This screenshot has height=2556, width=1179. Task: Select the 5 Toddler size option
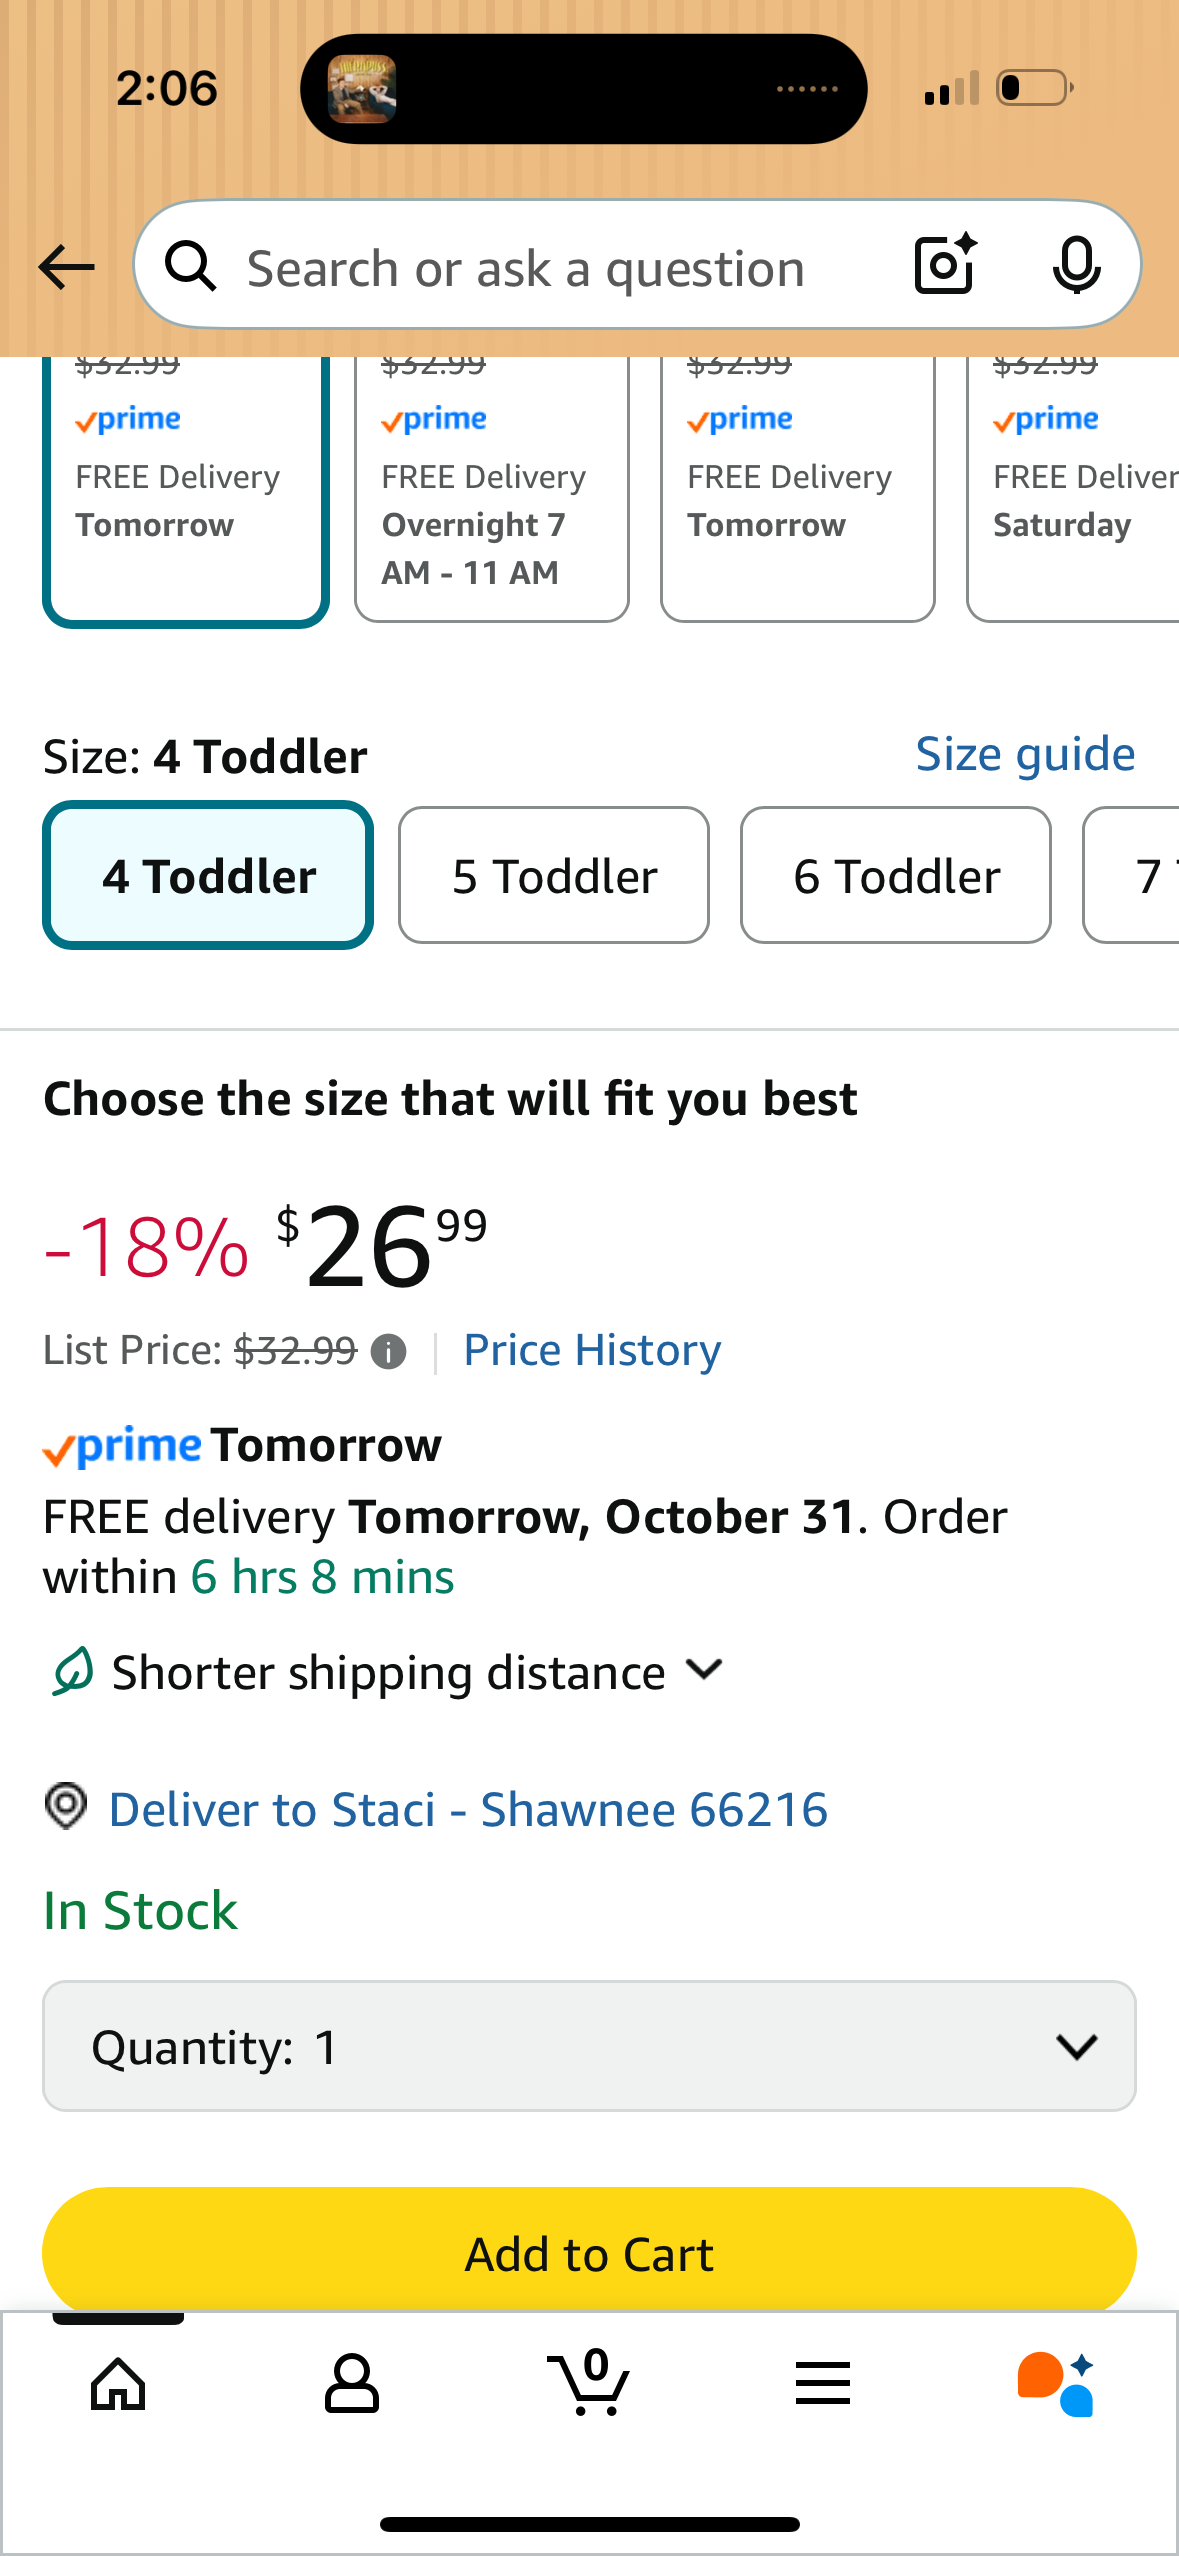pyautogui.click(x=554, y=874)
